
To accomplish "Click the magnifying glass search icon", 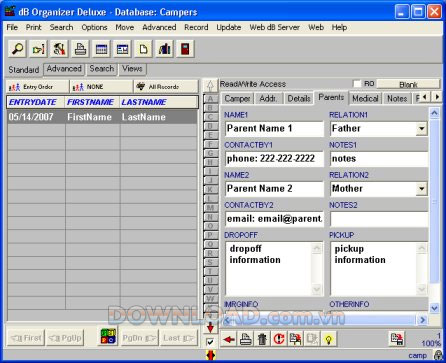I will (17, 49).
